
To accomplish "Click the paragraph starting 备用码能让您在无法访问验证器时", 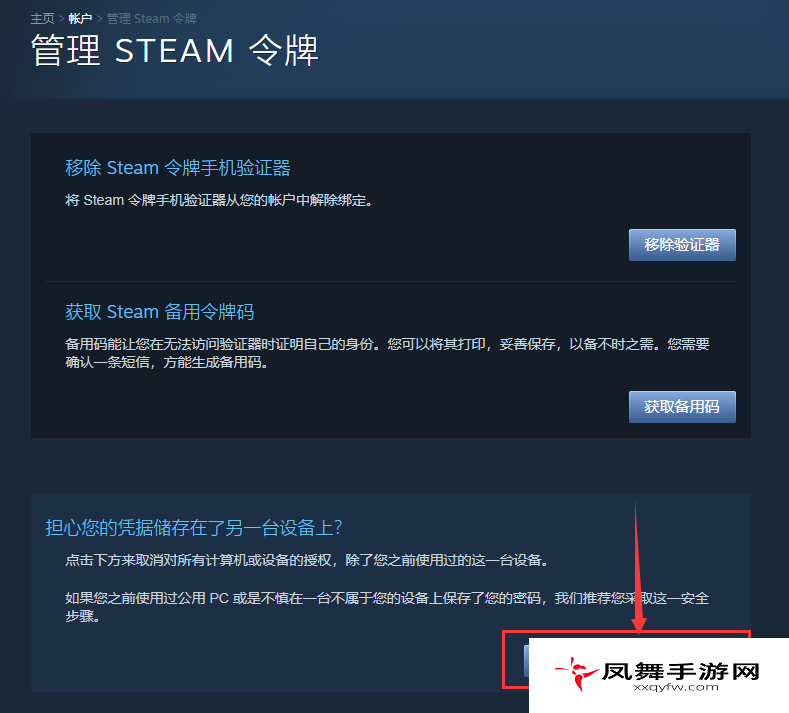I will pos(387,353).
